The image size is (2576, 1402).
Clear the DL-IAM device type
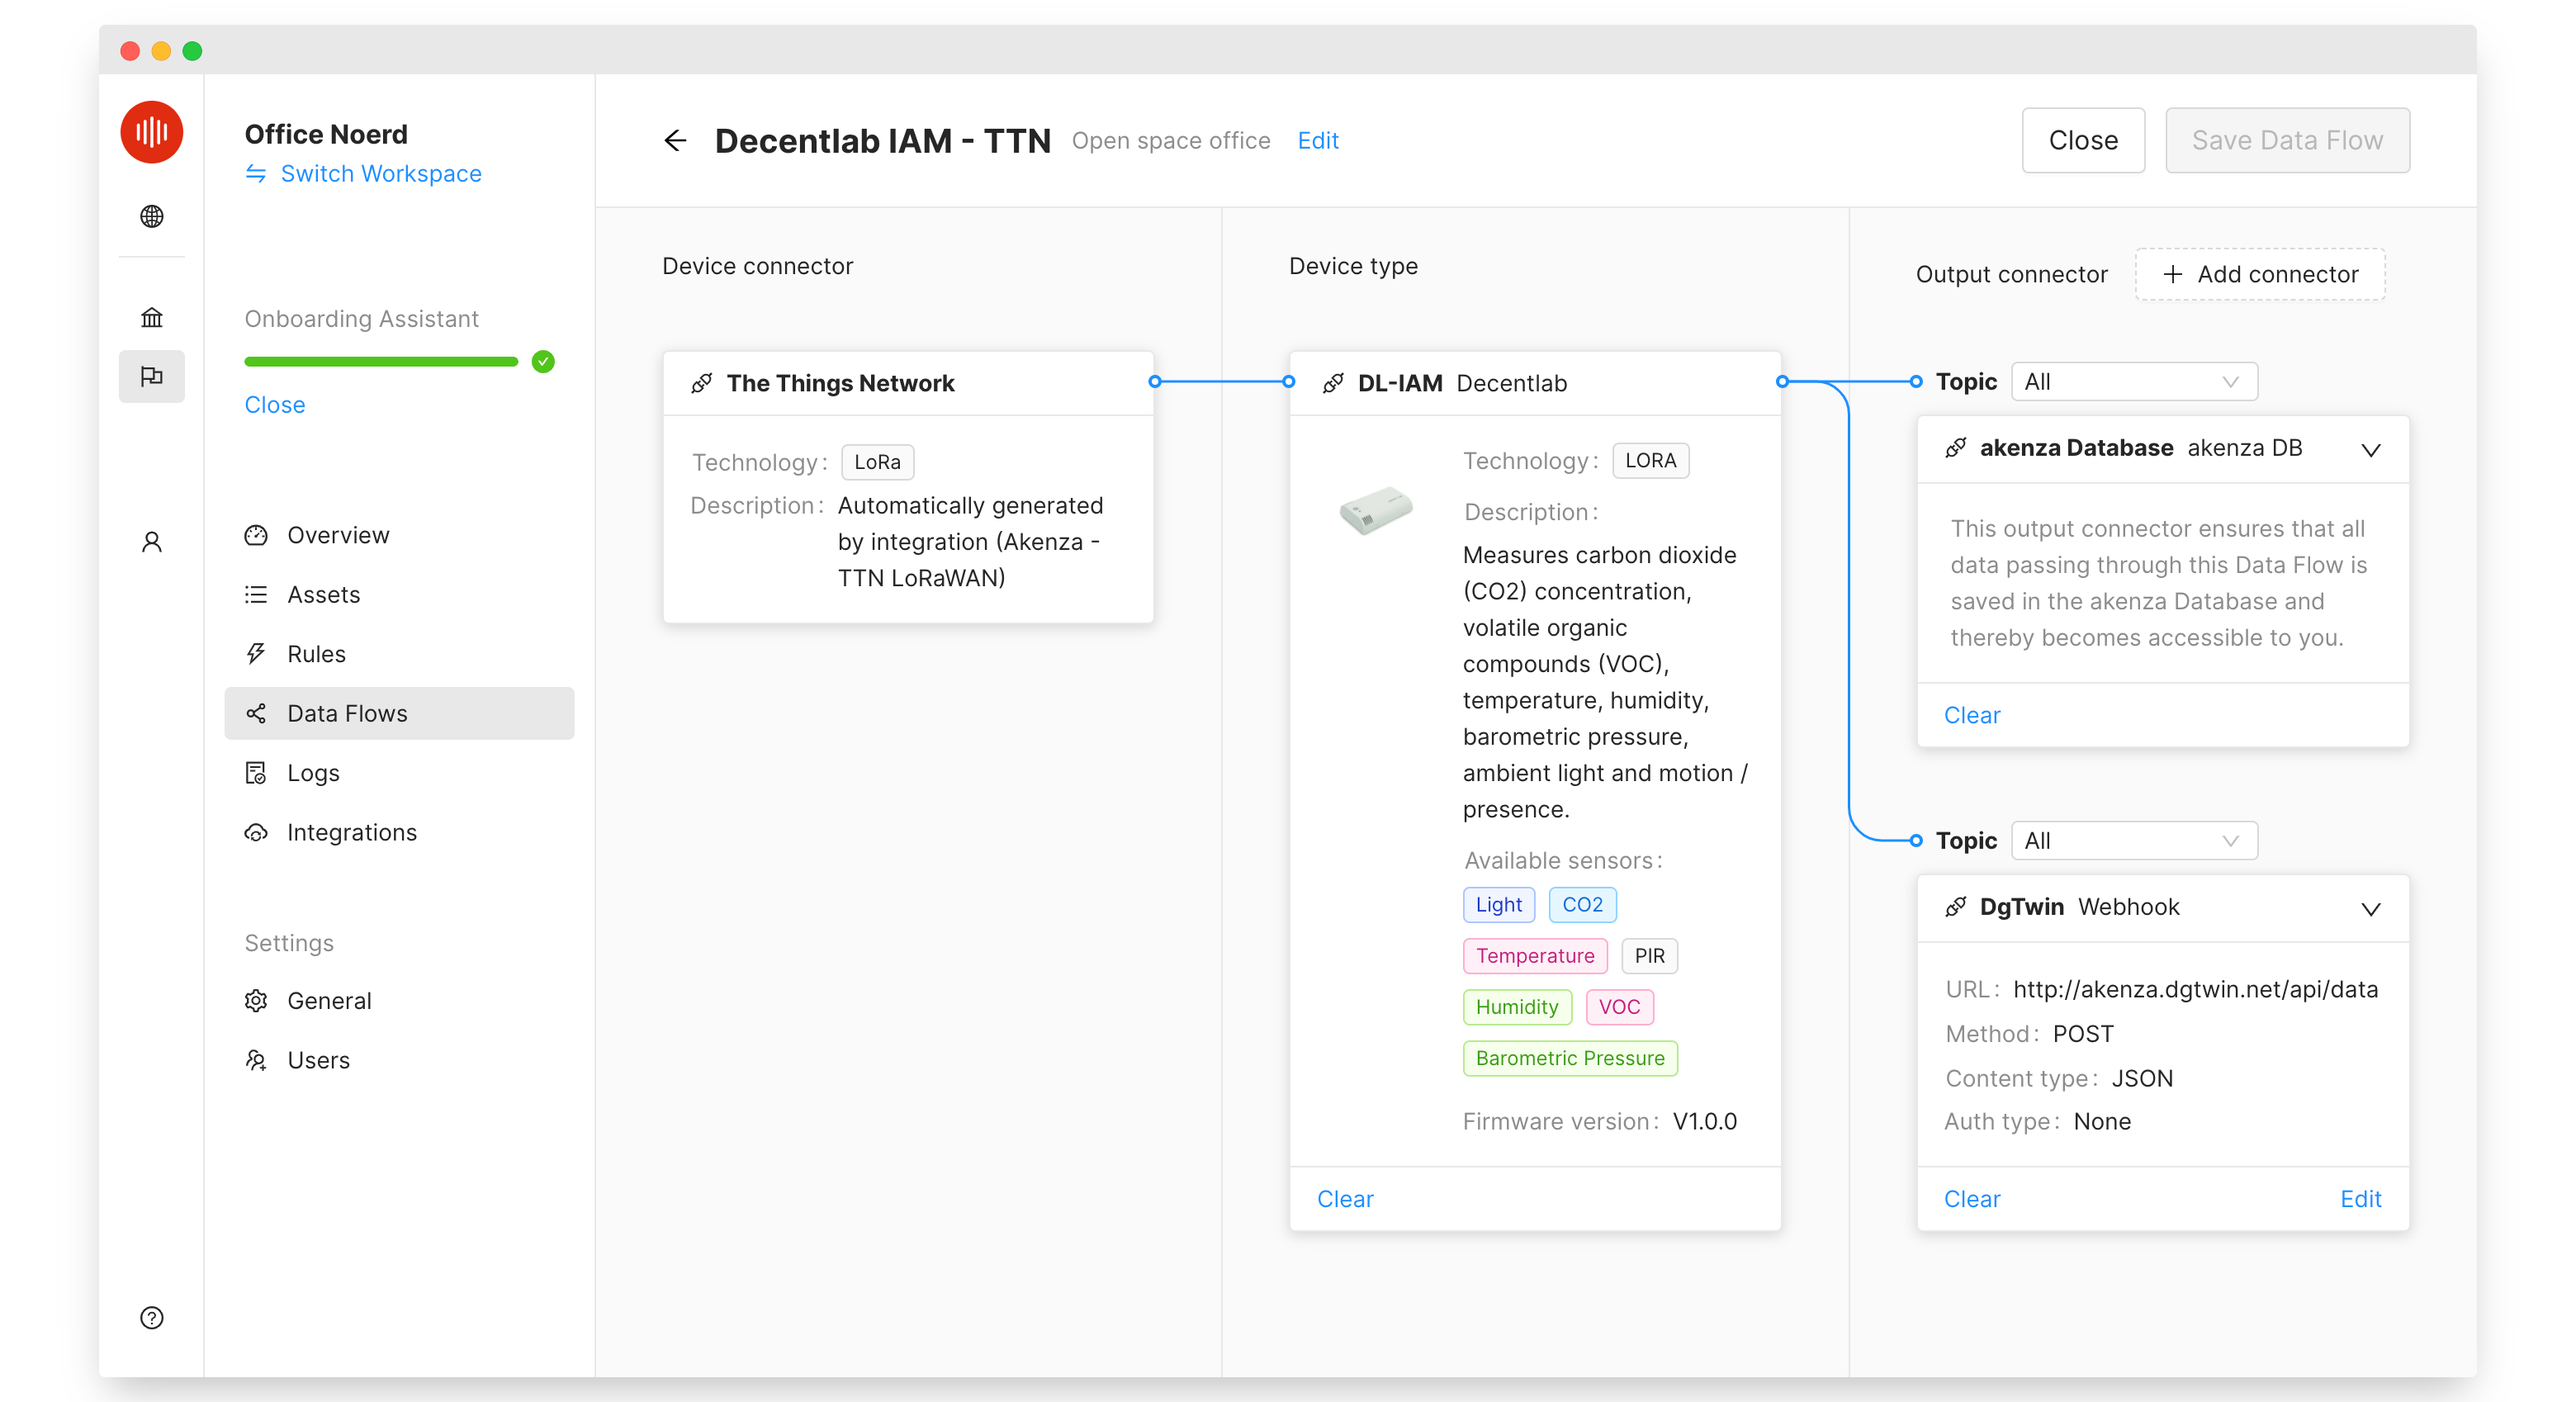pos(1345,1199)
